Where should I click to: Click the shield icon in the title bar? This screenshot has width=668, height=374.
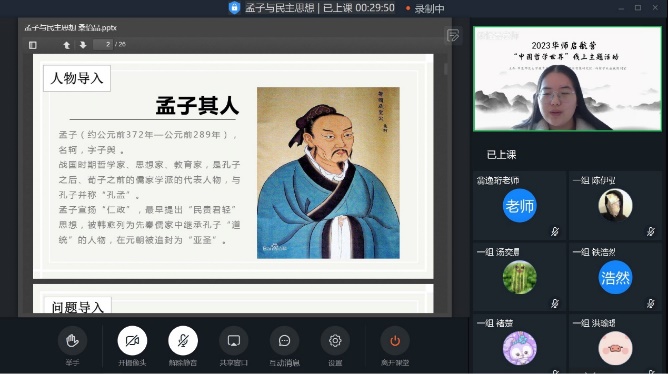click(x=234, y=8)
